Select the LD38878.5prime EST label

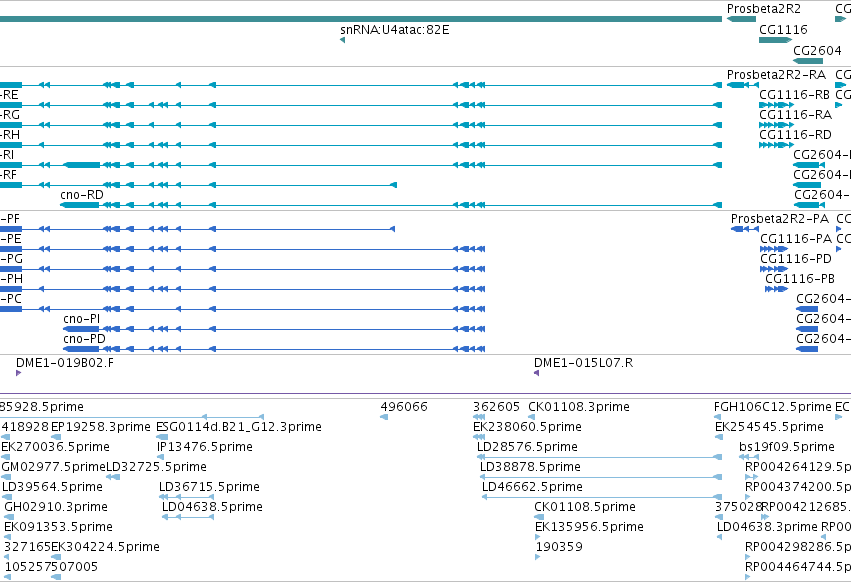530,467
